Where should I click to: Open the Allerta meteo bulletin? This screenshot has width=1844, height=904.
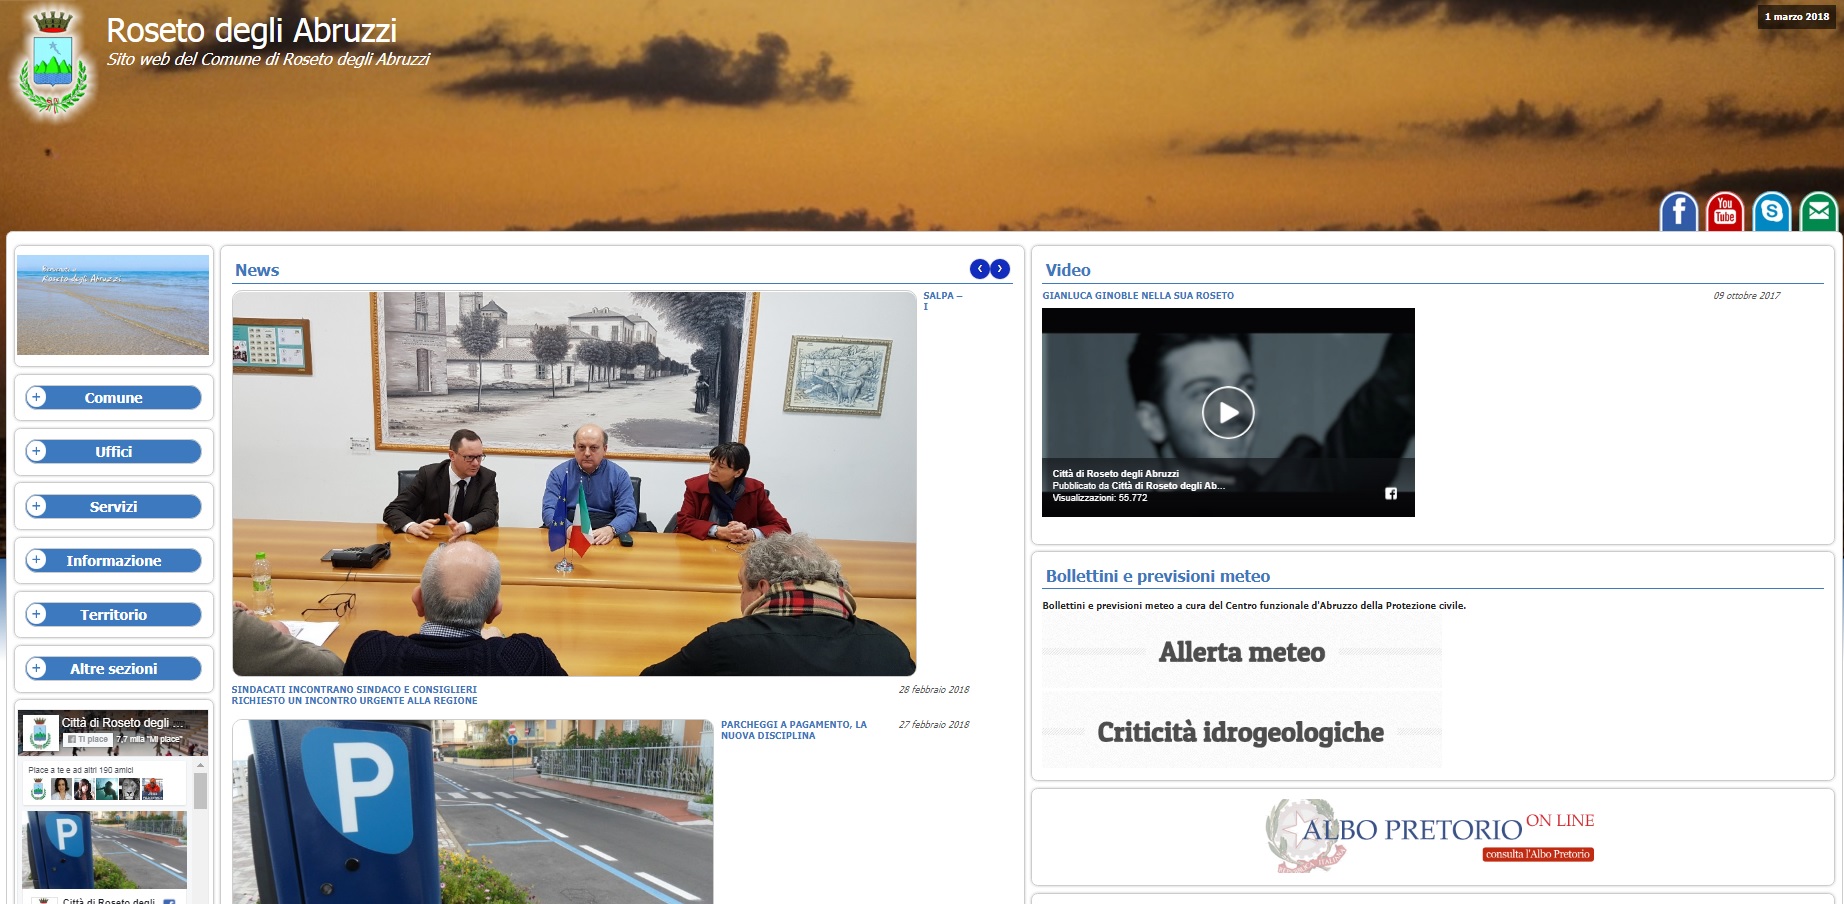[1242, 652]
